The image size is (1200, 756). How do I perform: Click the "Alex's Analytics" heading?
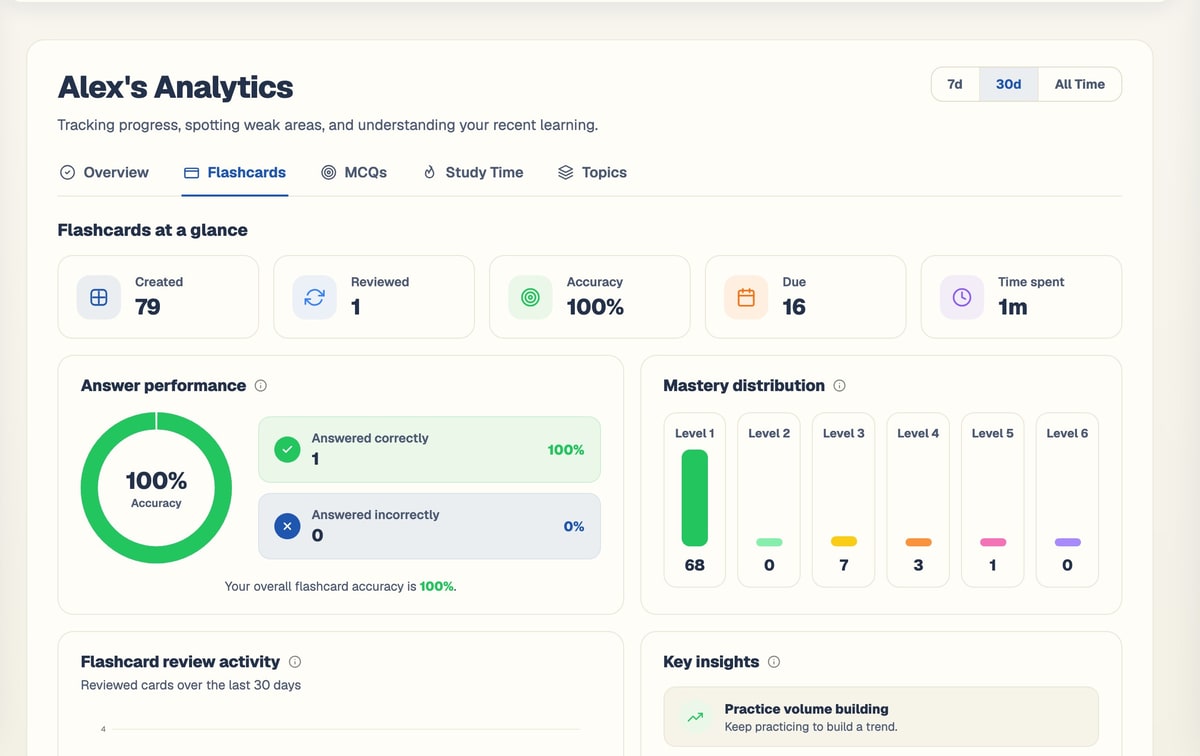click(x=175, y=87)
